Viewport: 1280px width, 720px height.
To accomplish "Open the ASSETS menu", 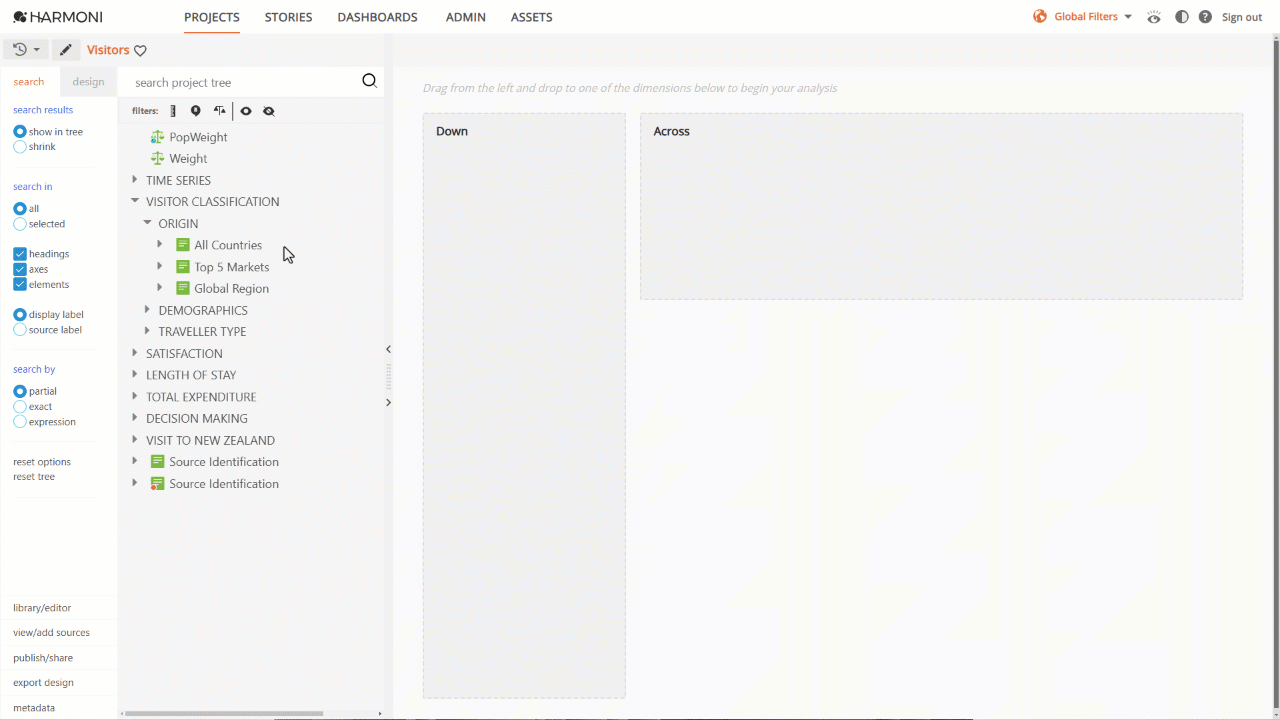I will (531, 17).
